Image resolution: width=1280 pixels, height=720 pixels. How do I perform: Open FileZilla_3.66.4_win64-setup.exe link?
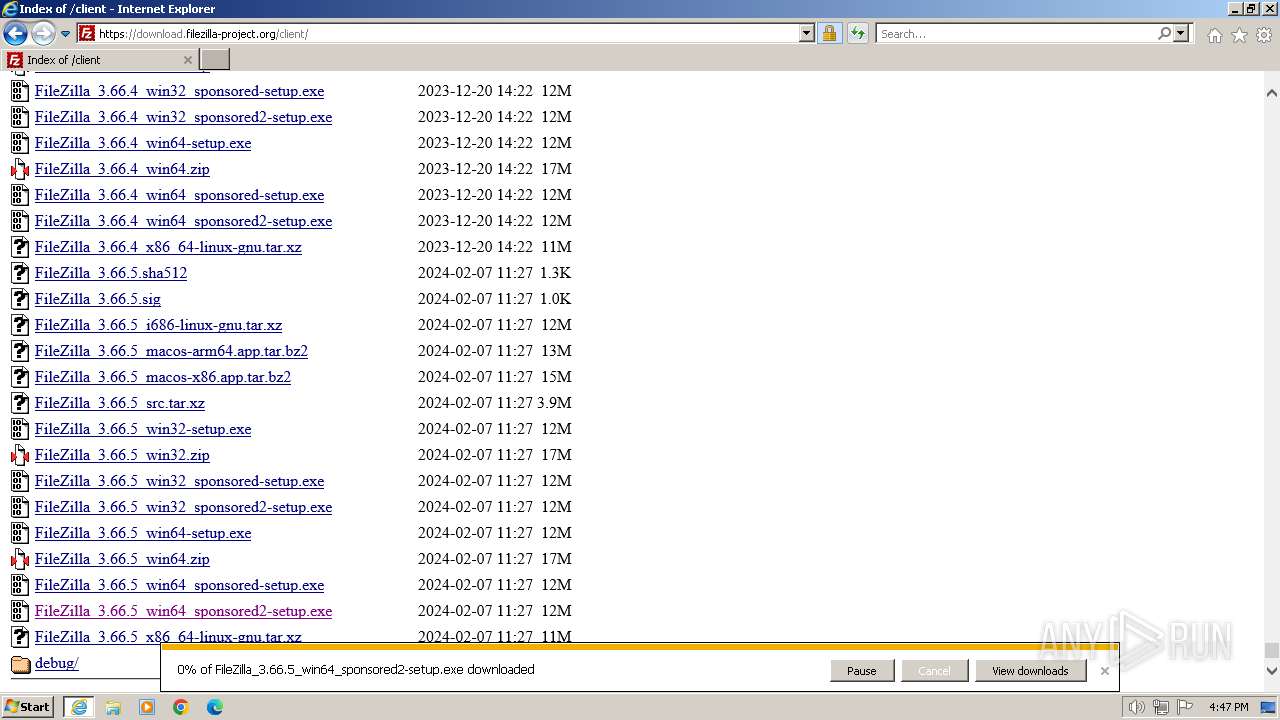coord(143,143)
